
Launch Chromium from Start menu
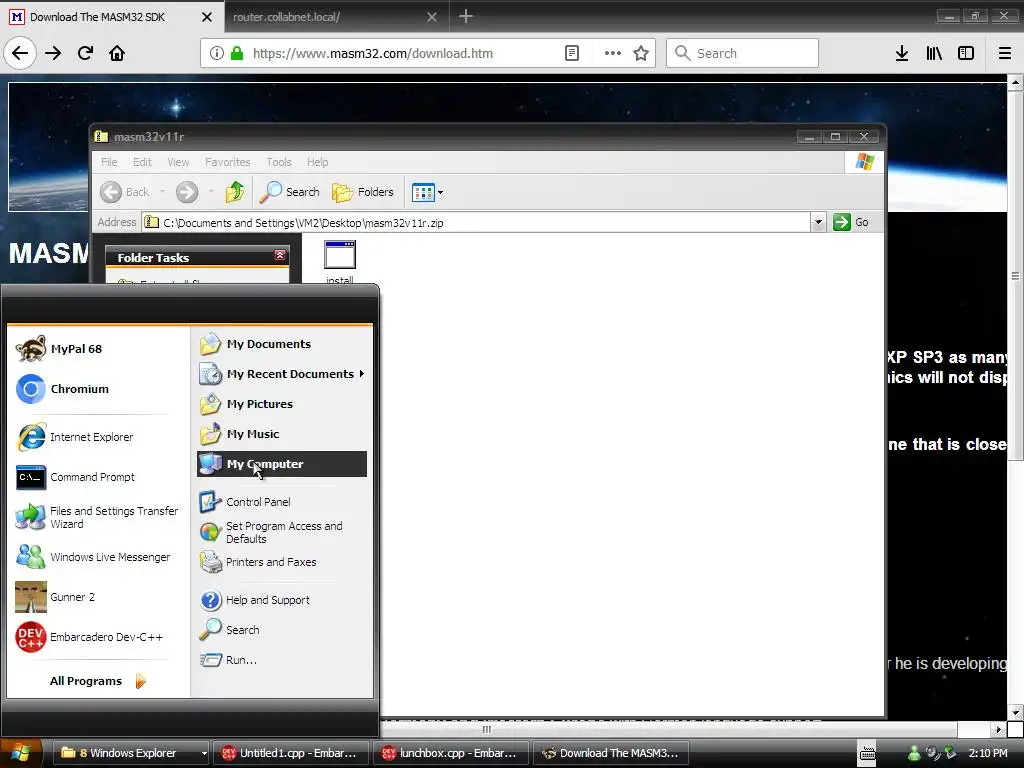click(x=97, y=389)
